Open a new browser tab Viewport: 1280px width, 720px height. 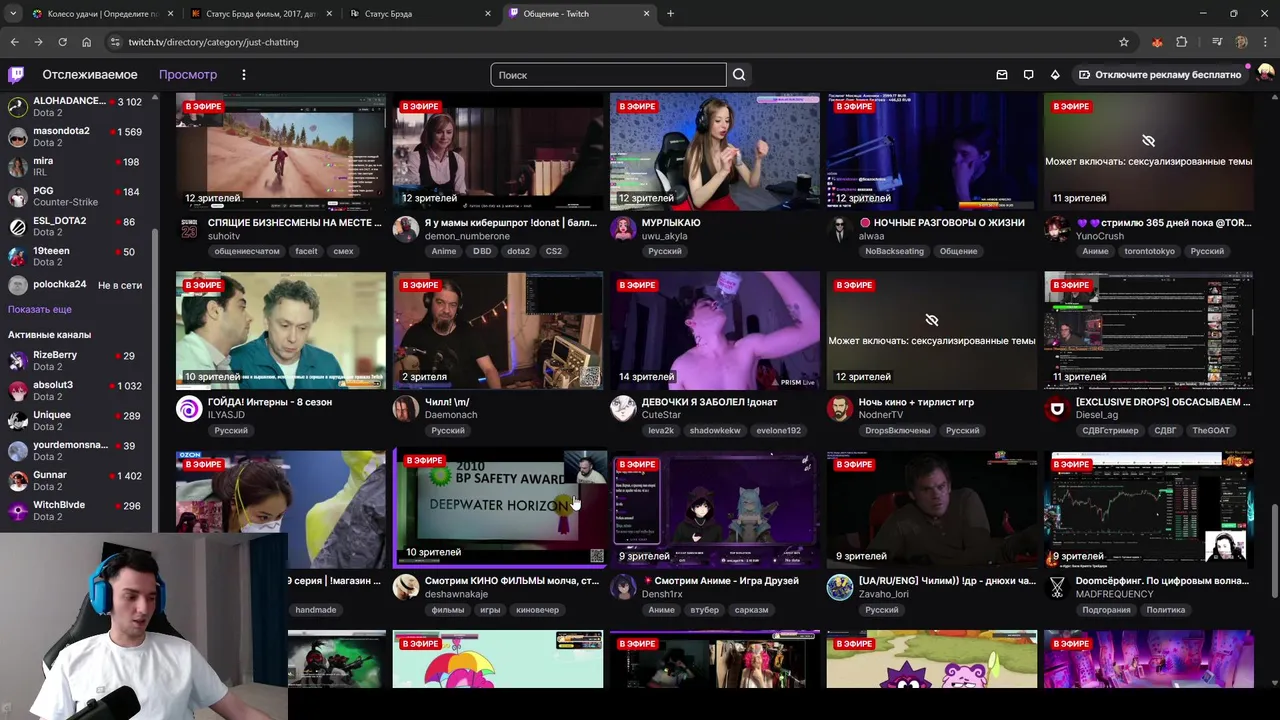tap(670, 14)
